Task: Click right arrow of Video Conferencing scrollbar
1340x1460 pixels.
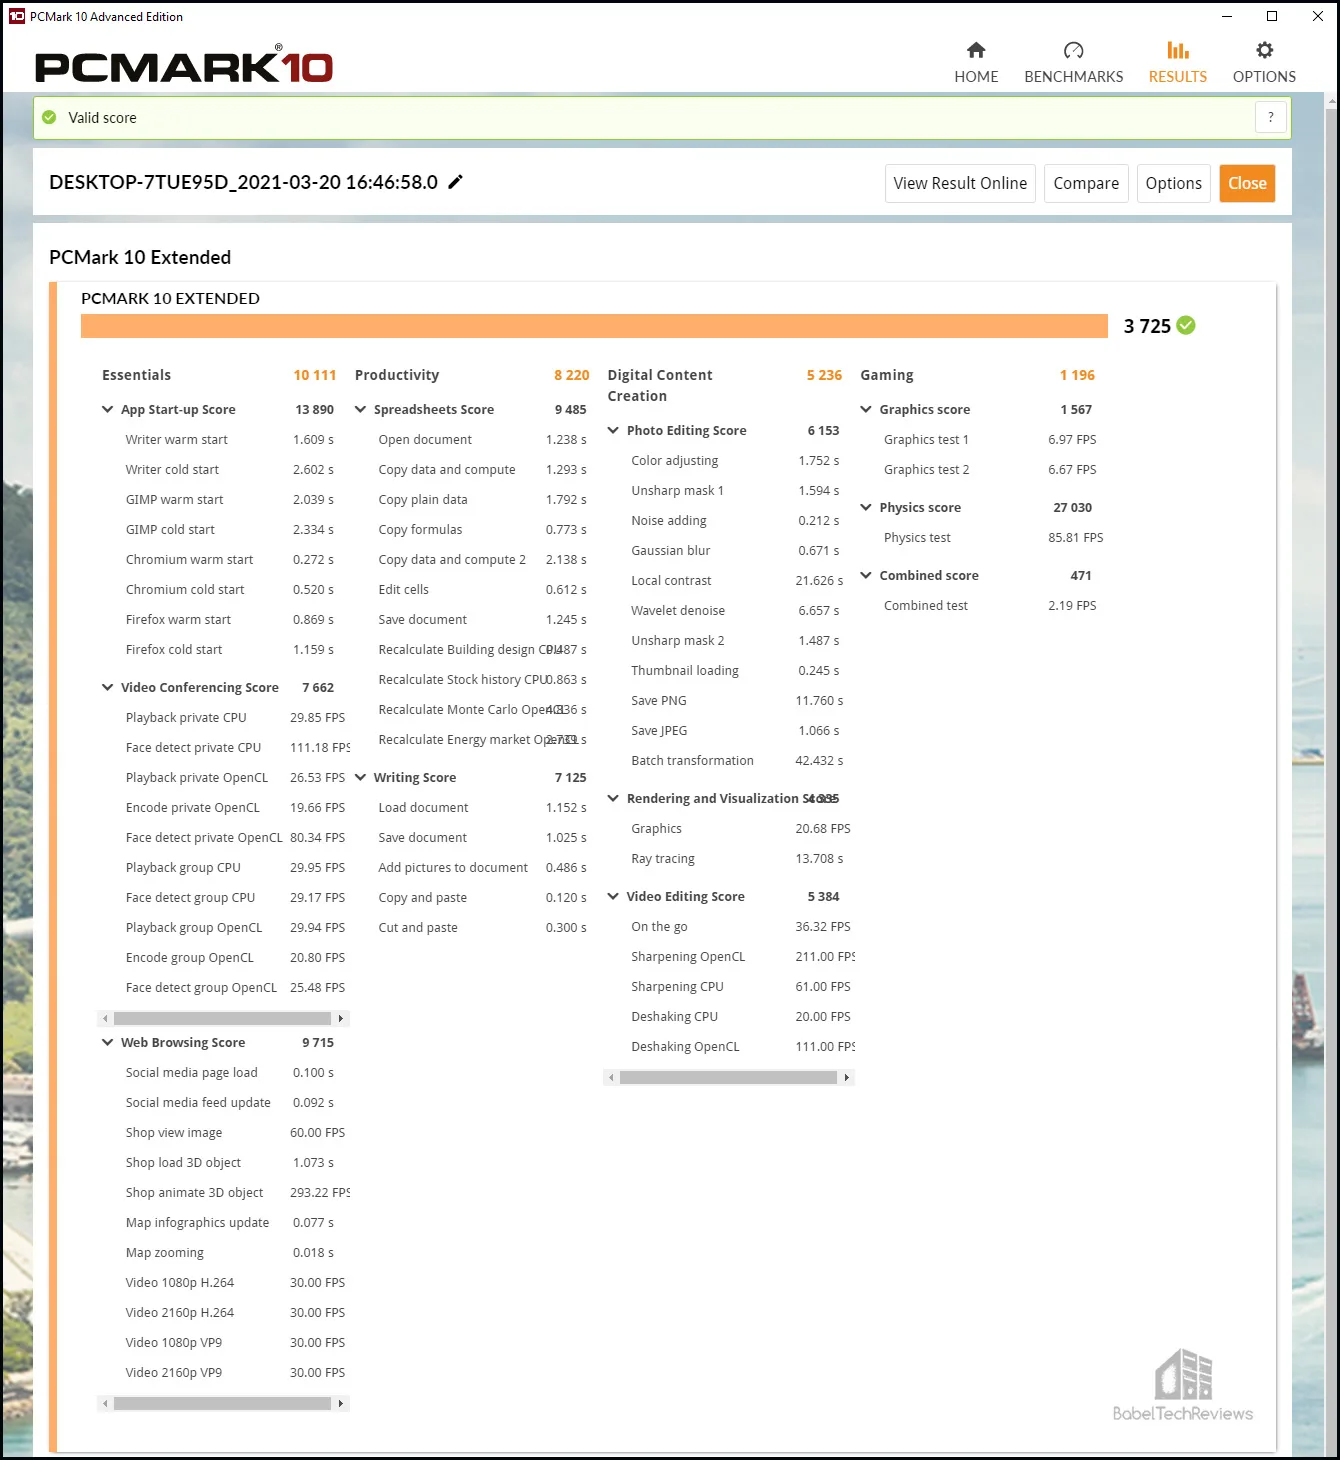Action: [x=341, y=1018]
